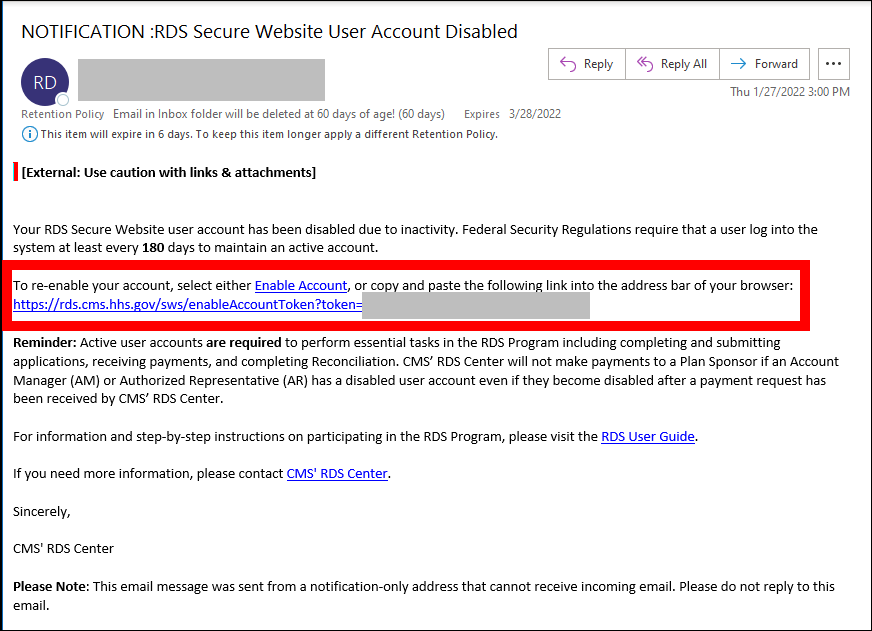Screen dimensions: 872x631
Task: Click the info icon beside expiry notice
Action: [29, 134]
